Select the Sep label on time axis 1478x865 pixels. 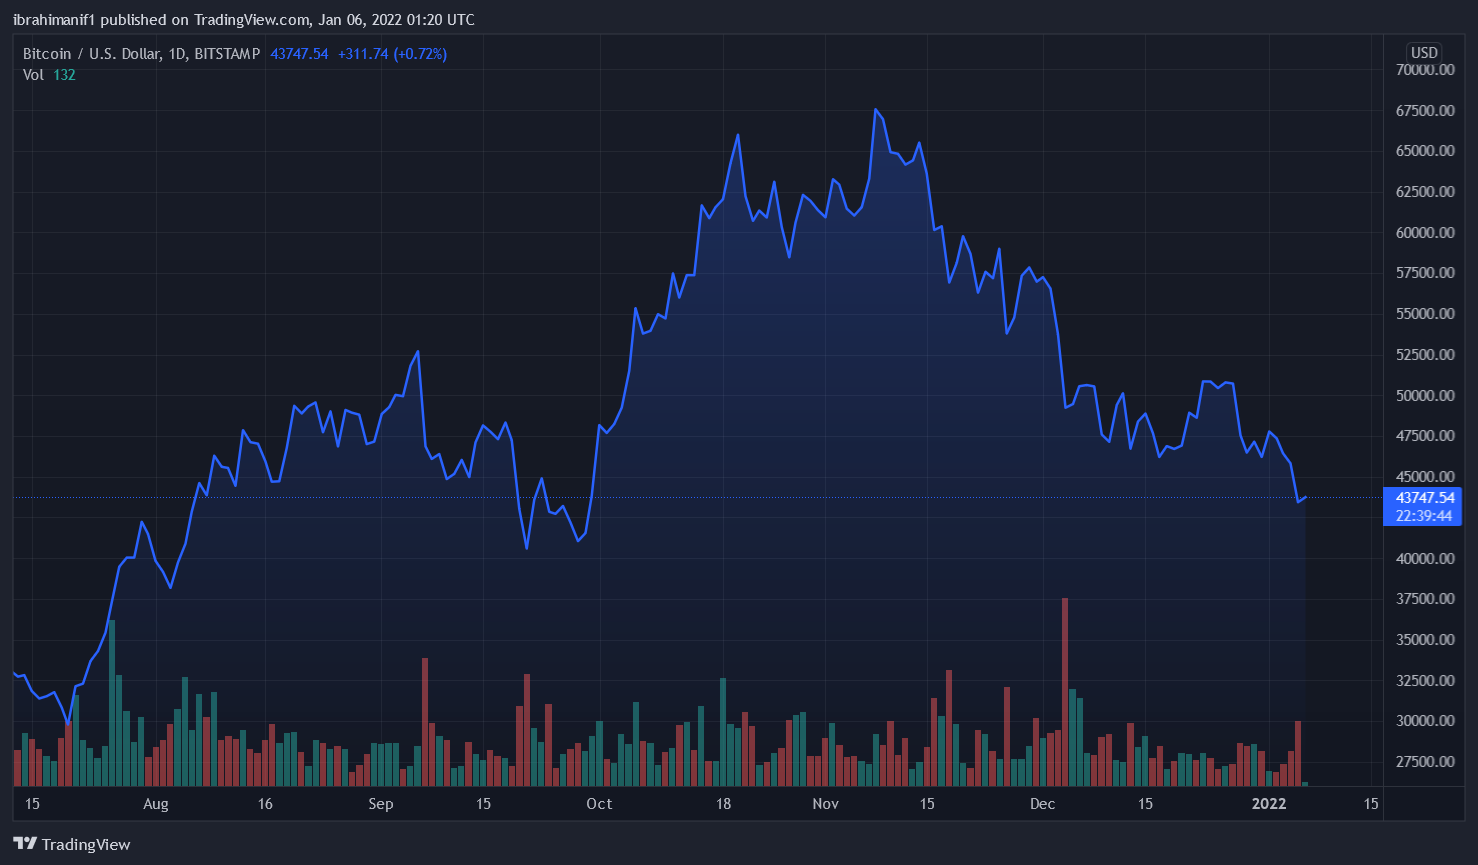381,804
